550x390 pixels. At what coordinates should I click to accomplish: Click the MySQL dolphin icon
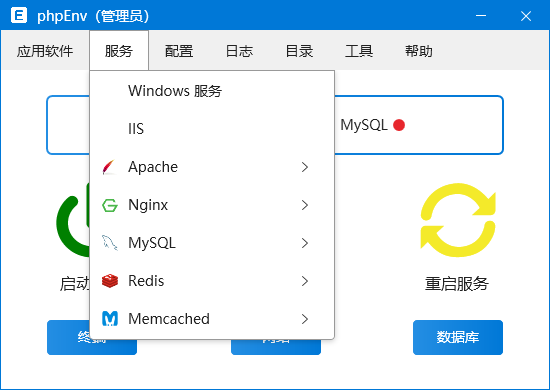[109, 243]
